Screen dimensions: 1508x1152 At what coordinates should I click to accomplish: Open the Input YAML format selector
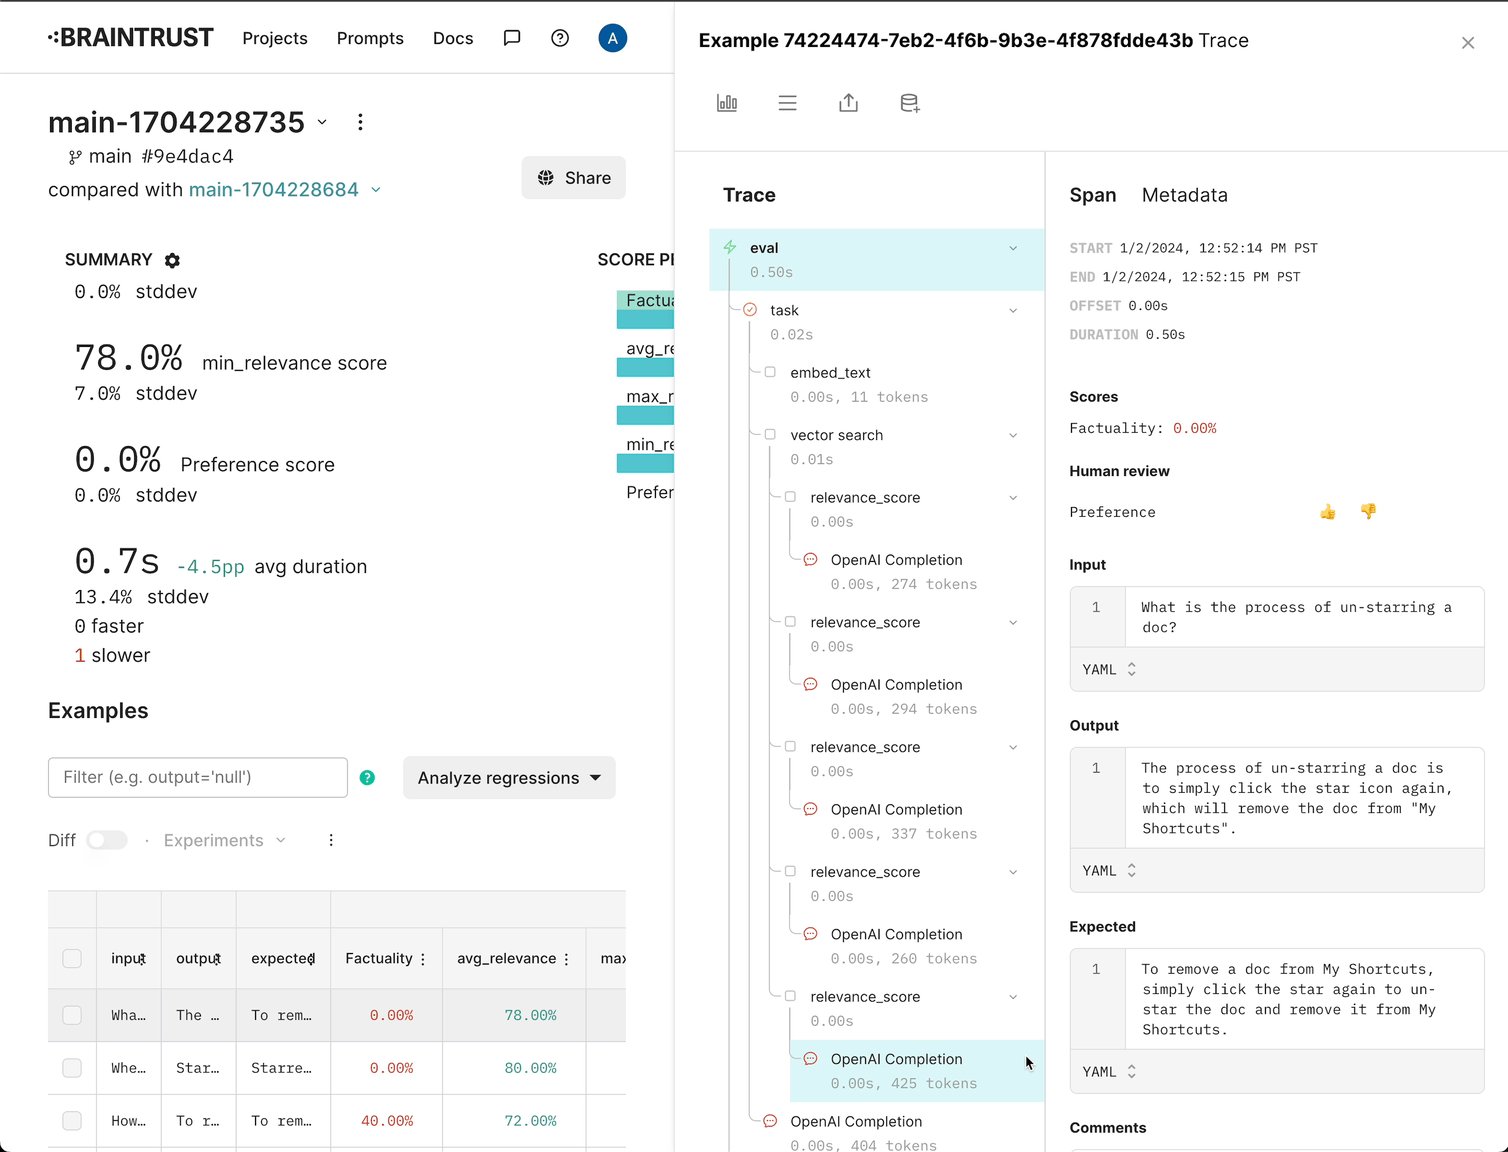pos(1109,670)
